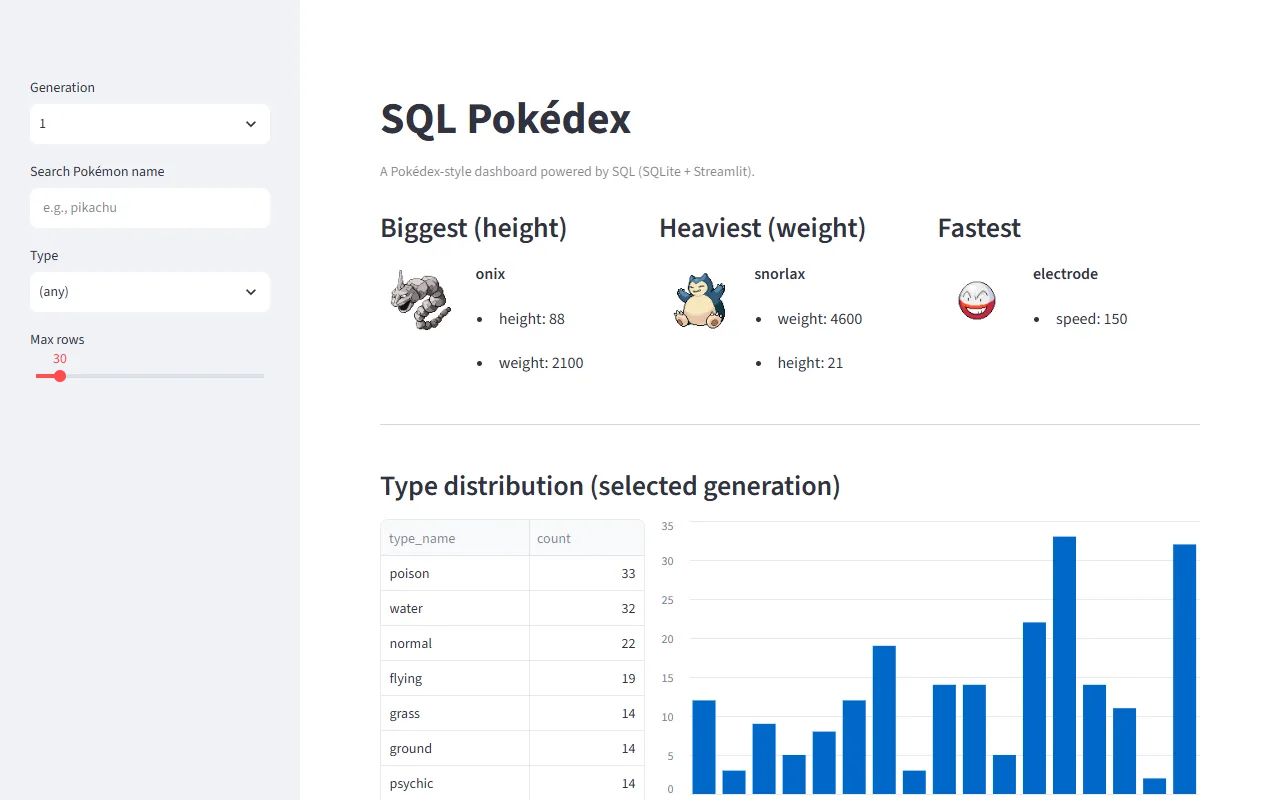Click the Onix sprite image
This screenshot has width=1280, height=800.
click(420, 300)
